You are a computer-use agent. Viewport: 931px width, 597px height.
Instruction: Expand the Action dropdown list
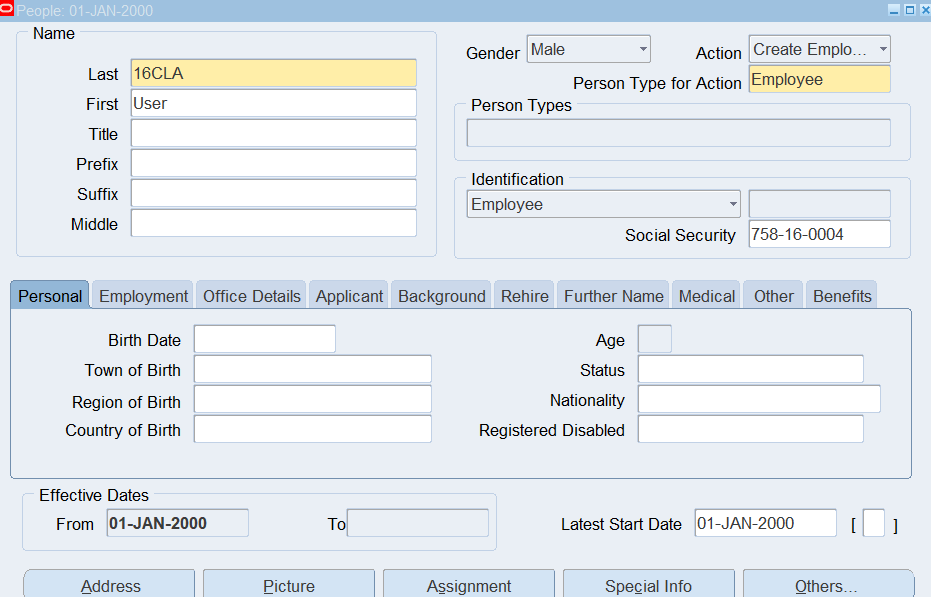[x=883, y=49]
